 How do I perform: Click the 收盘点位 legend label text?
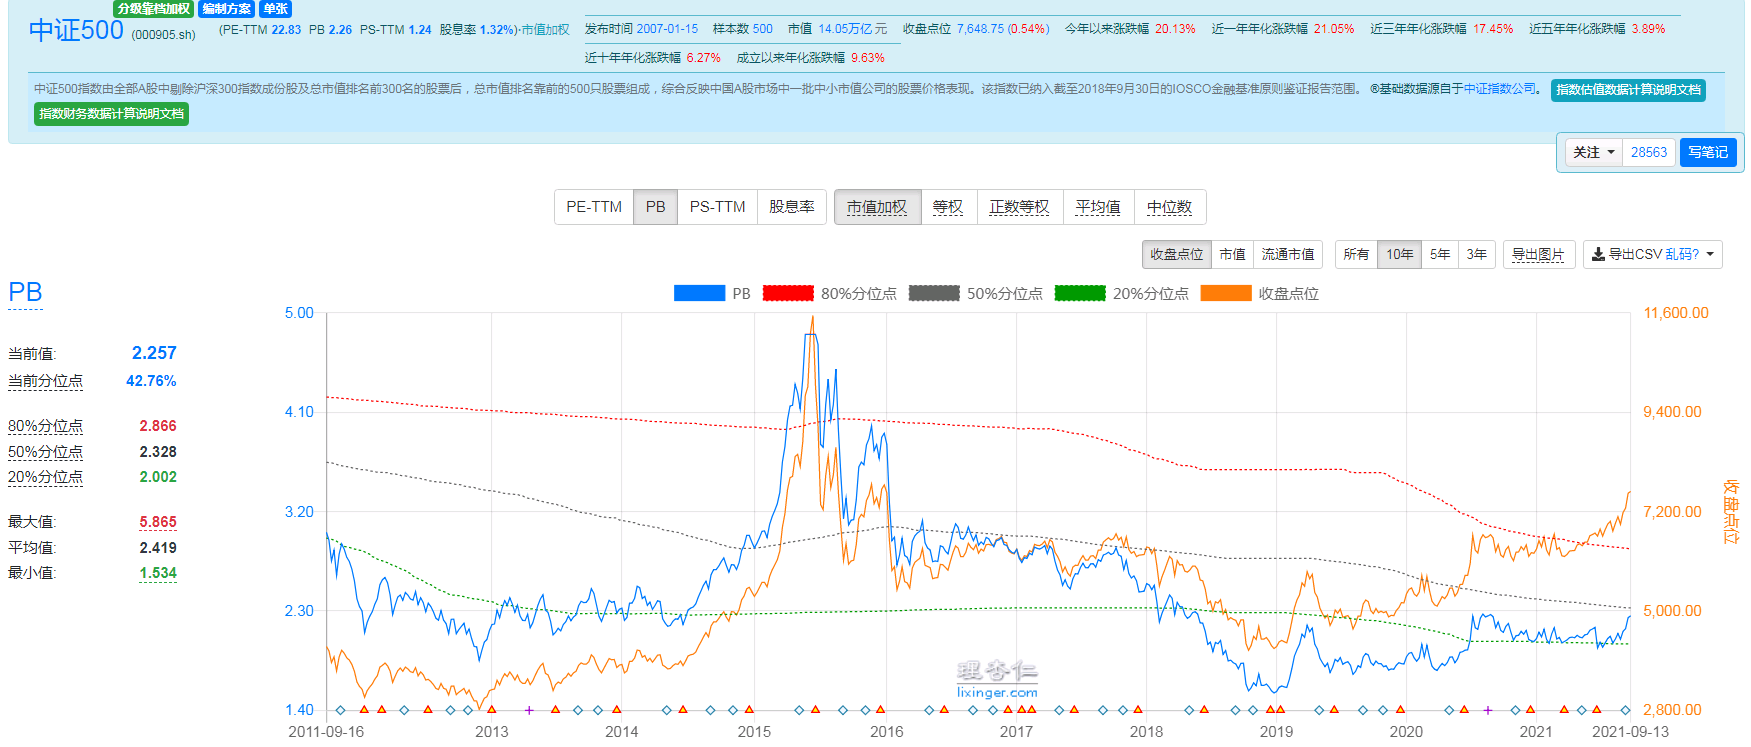[x=1289, y=294]
